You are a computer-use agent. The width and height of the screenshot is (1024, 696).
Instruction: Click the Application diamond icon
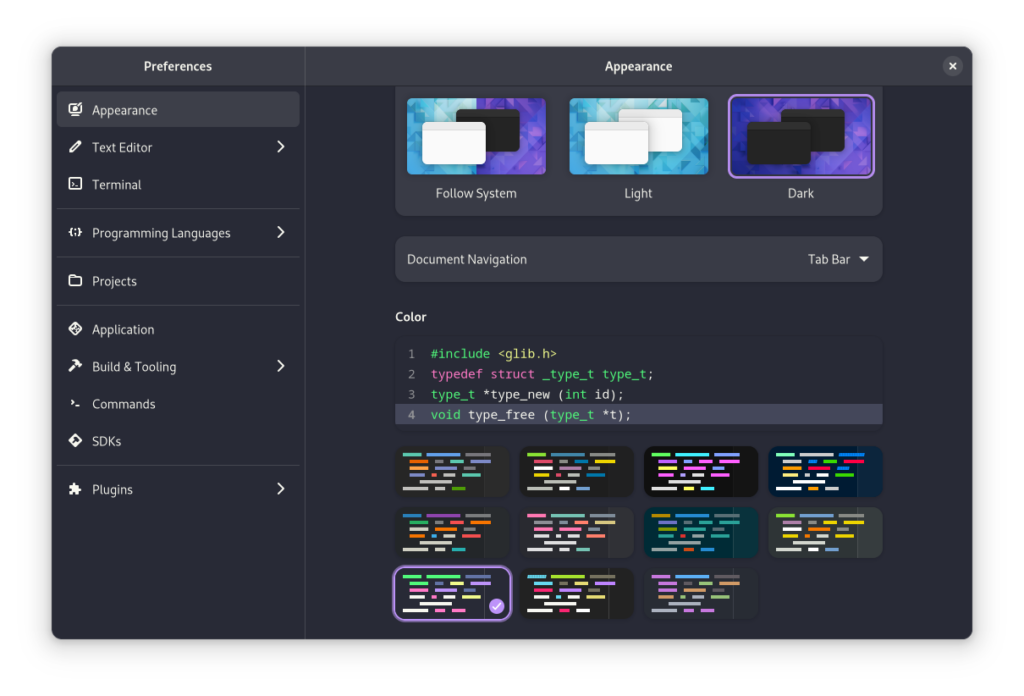tap(75, 329)
